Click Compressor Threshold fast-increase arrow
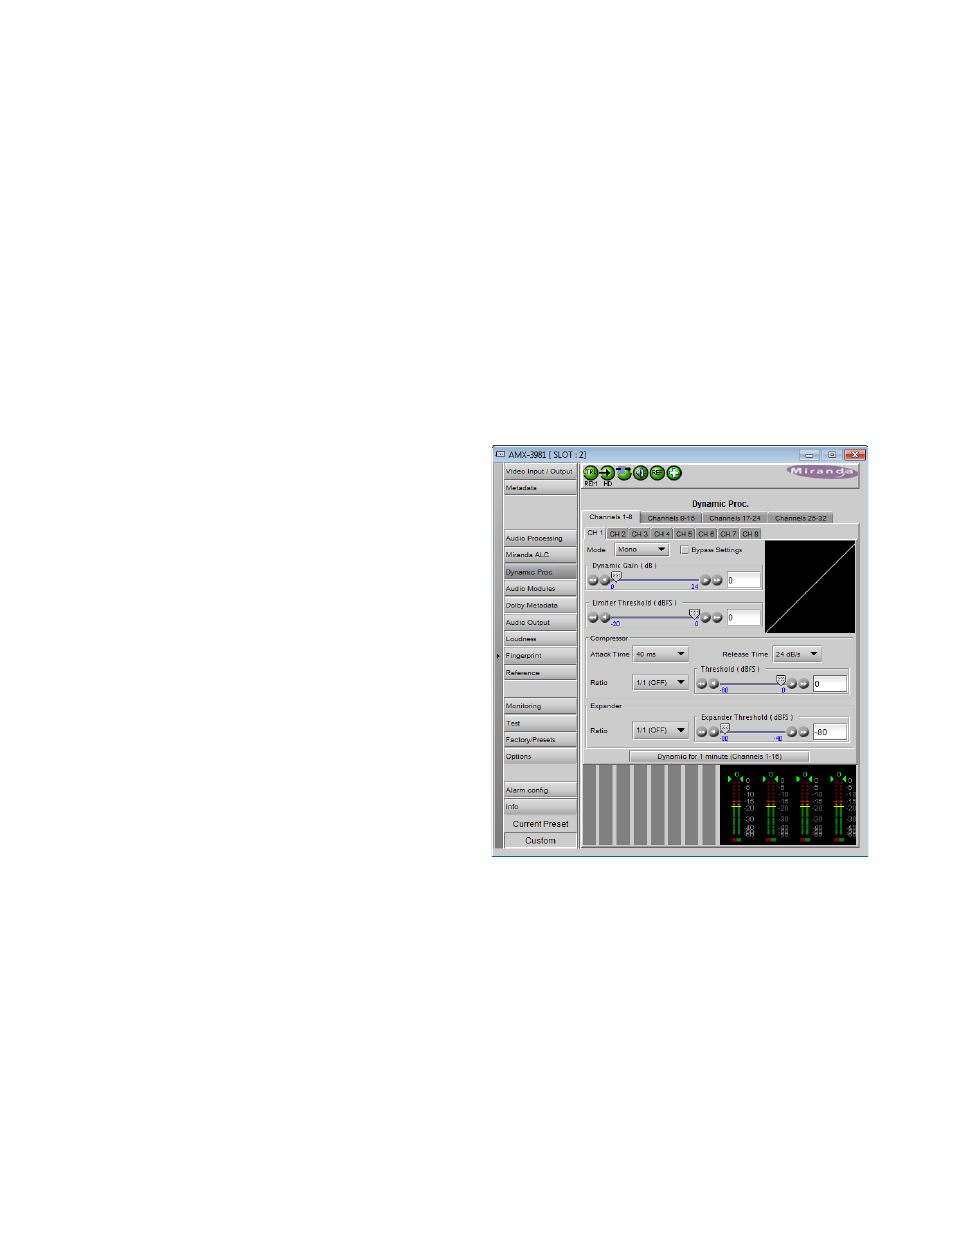Image resolution: width=954 pixels, height=1235 pixels. point(804,684)
